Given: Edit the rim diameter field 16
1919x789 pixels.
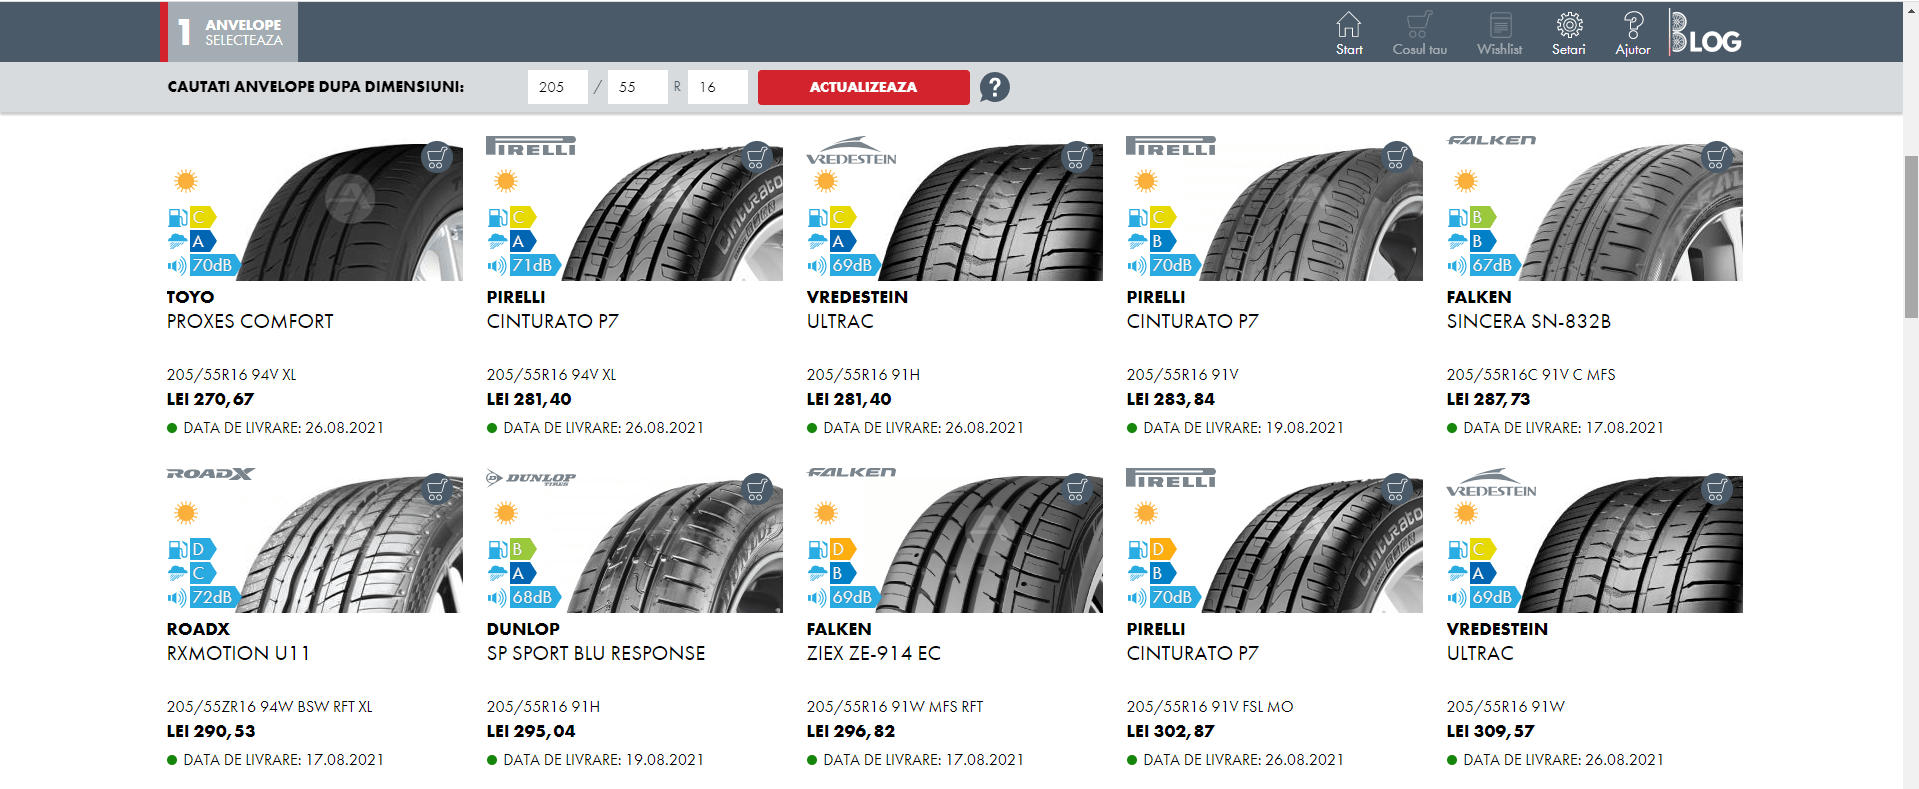Looking at the screenshot, I should pyautogui.click(x=717, y=87).
